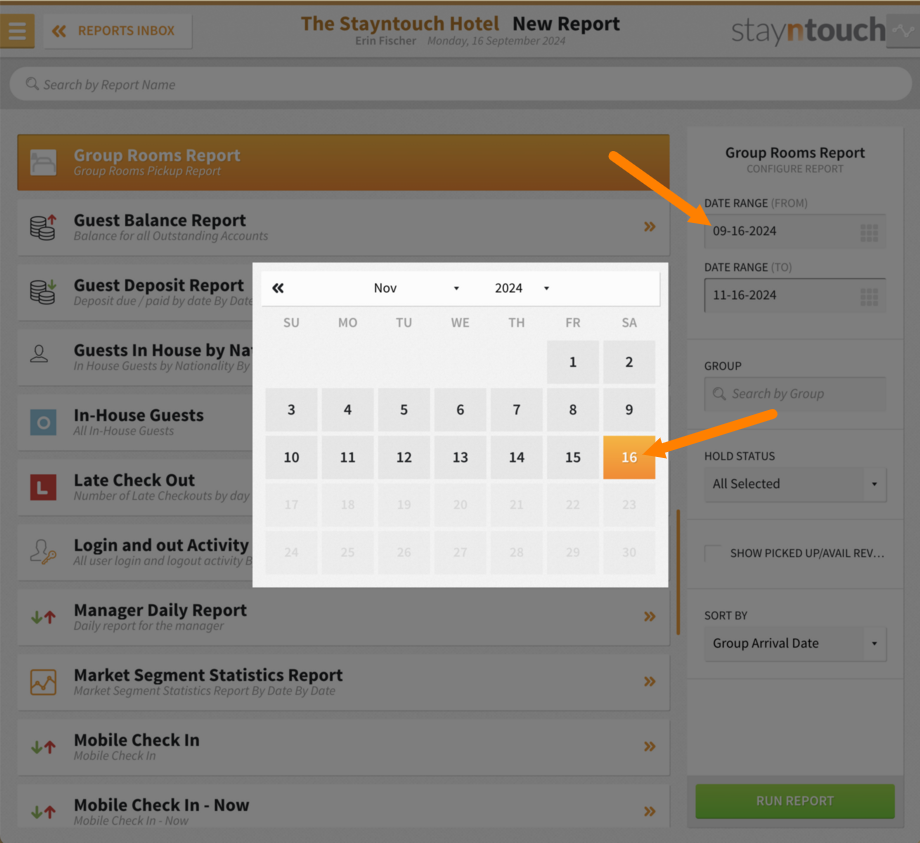Expand Manager Daily Report chevron

650,617
